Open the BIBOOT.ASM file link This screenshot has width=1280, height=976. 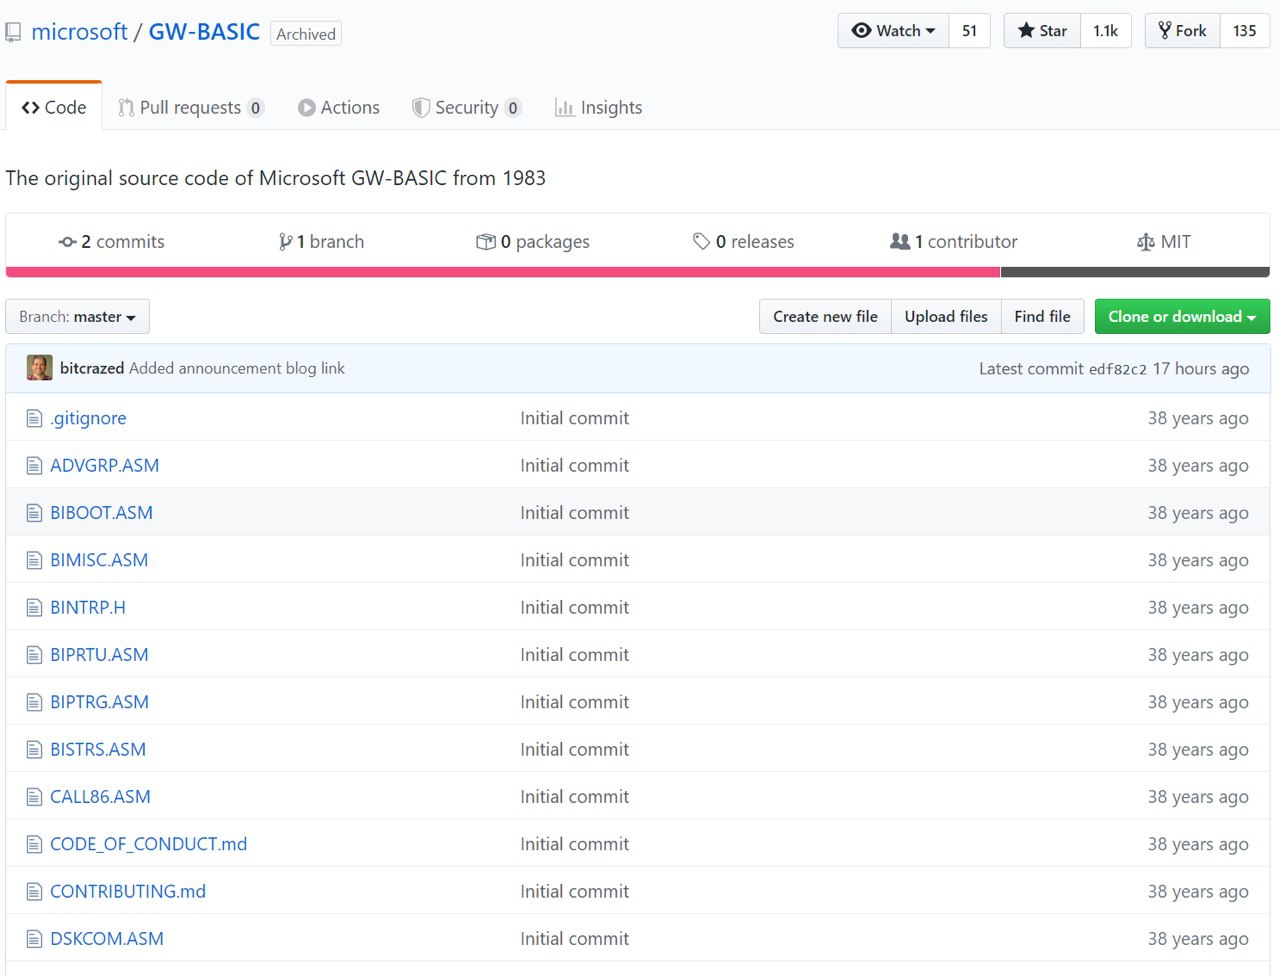(x=101, y=513)
